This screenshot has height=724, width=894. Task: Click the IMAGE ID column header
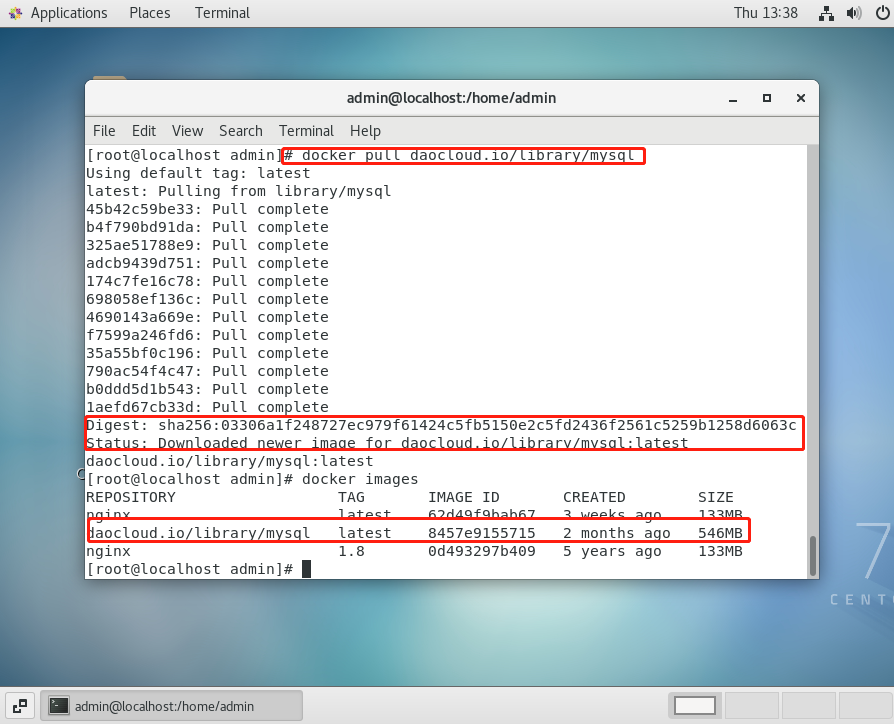point(464,497)
